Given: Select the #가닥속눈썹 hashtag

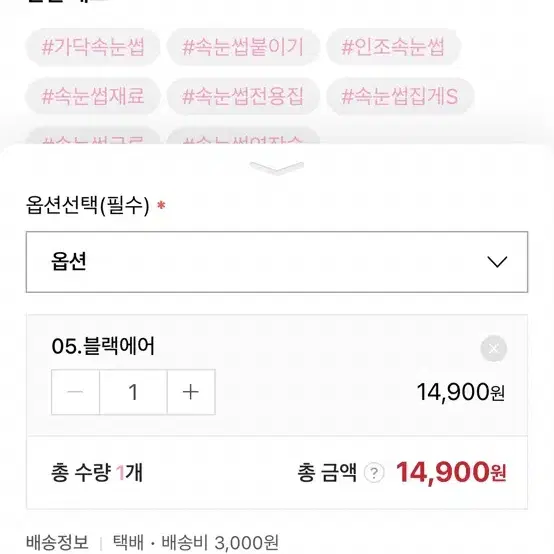Looking at the screenshot, I should tap(93, 47).
